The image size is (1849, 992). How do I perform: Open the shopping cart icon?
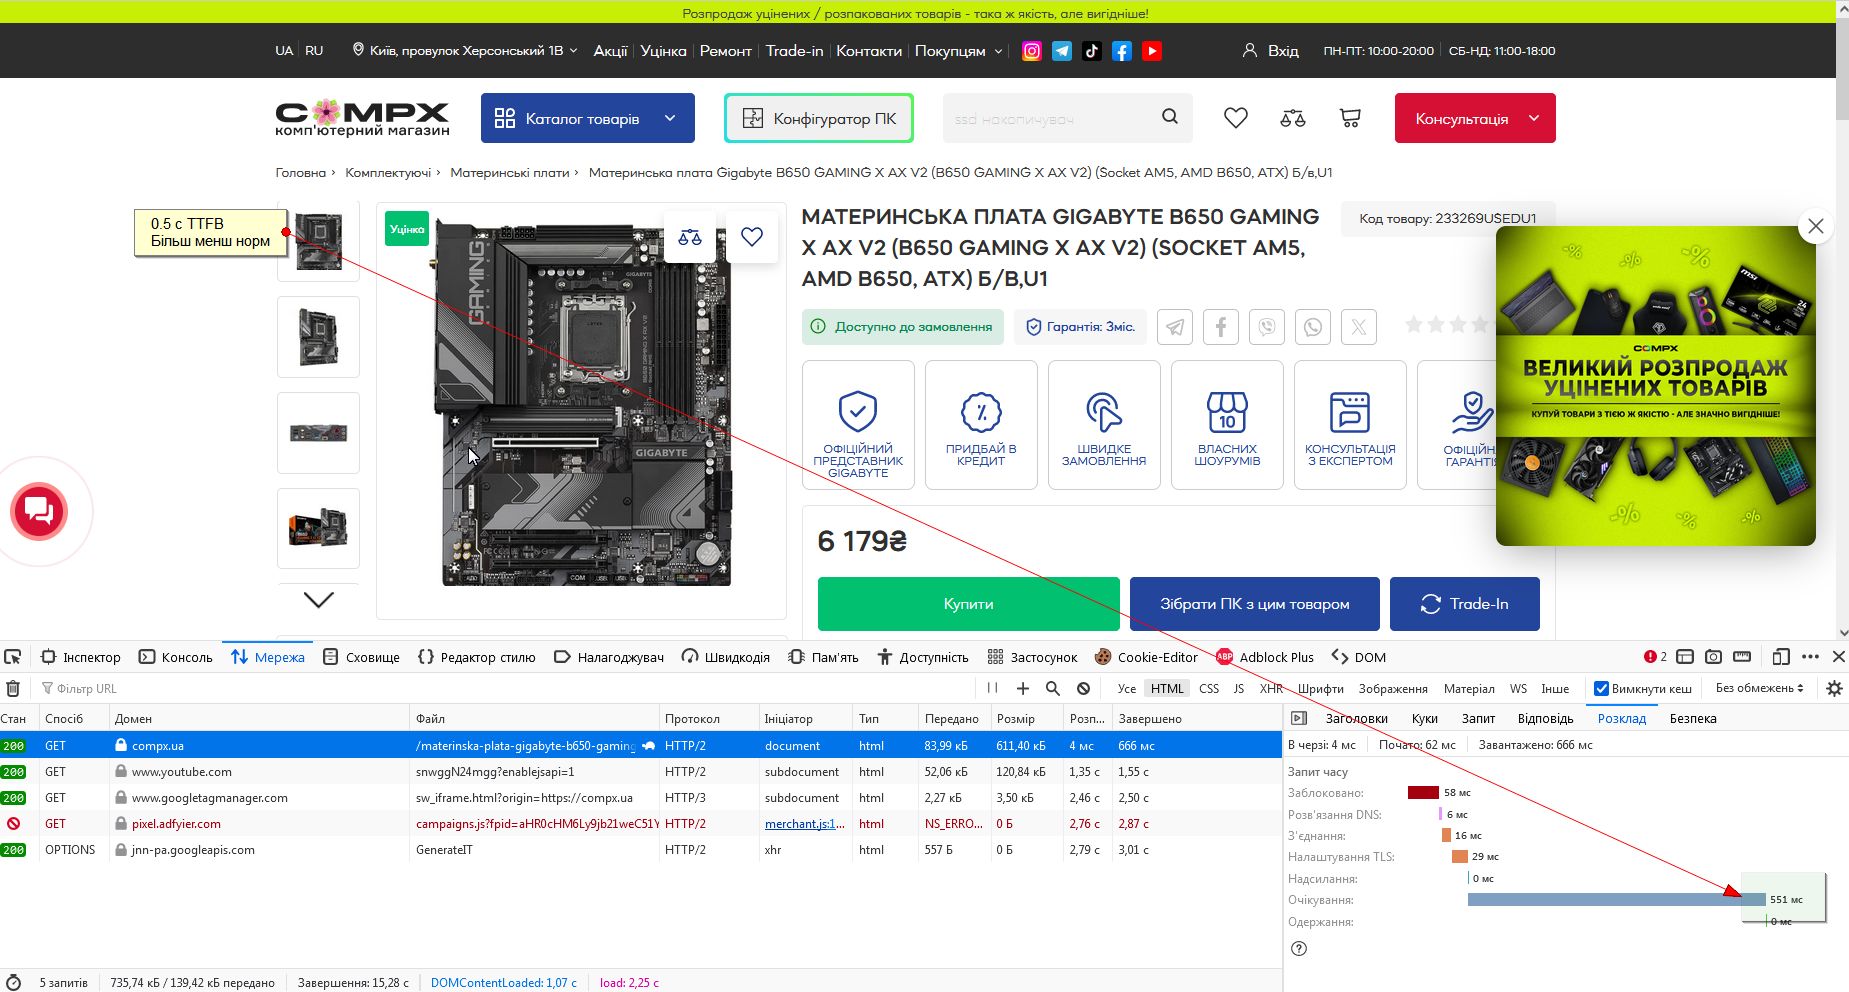[x=1350, y=118]
